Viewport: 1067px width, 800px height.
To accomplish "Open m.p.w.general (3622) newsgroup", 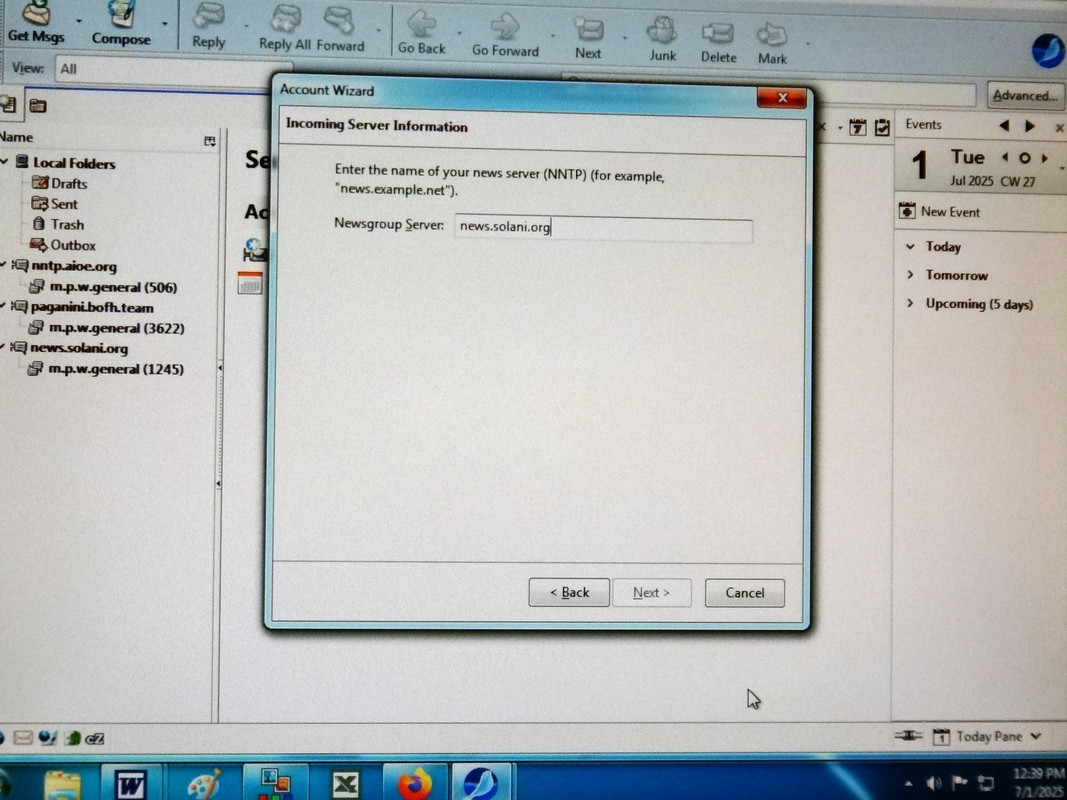I will coord(116,328).
